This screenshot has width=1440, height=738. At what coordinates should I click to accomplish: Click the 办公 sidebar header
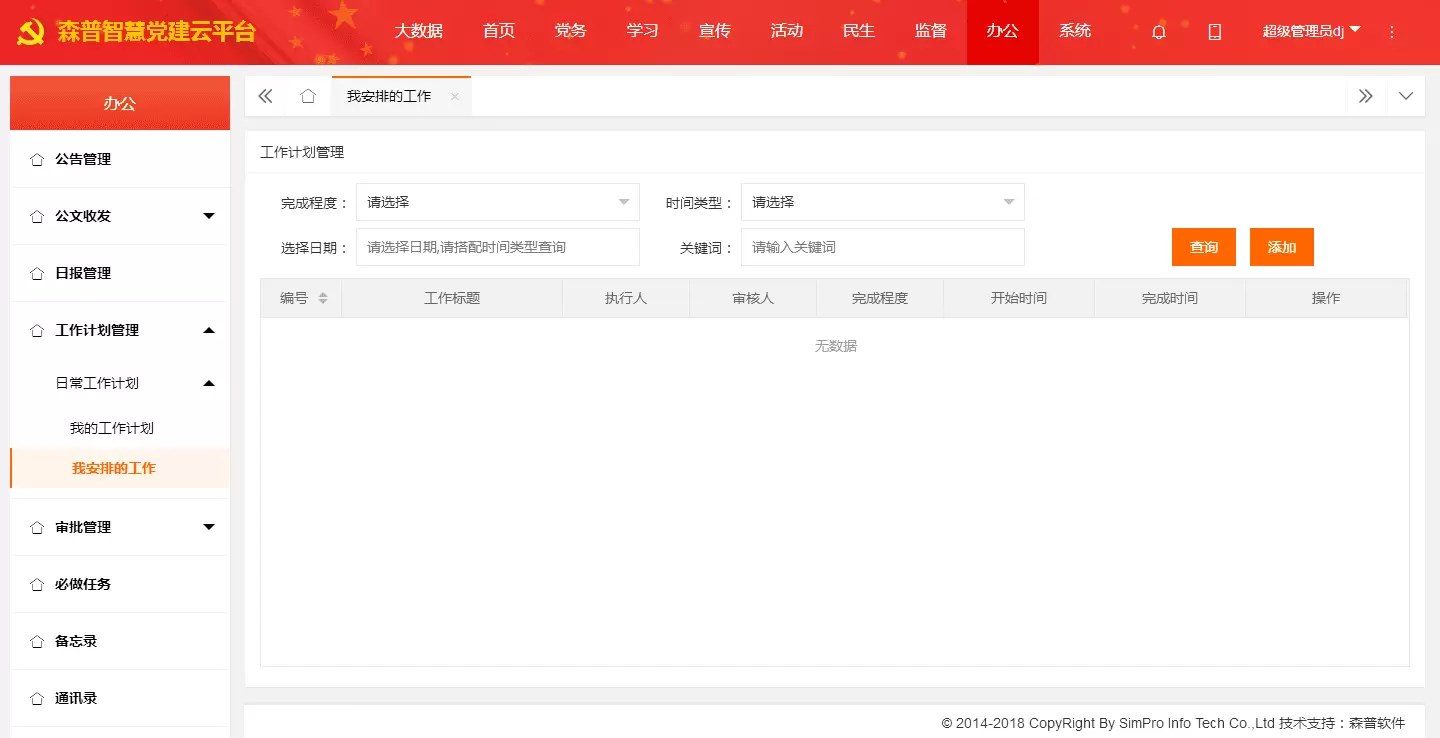120,103
